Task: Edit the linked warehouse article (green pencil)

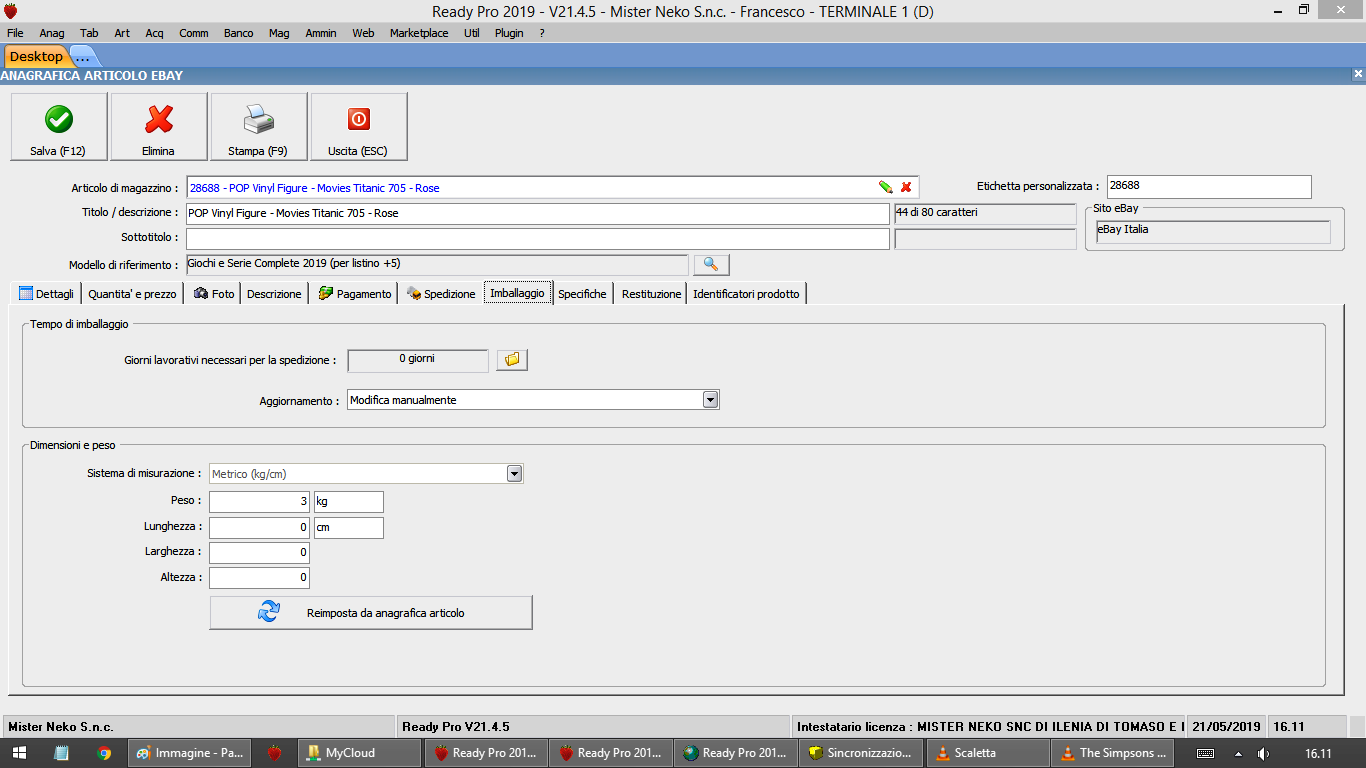Action: [885, 187]
